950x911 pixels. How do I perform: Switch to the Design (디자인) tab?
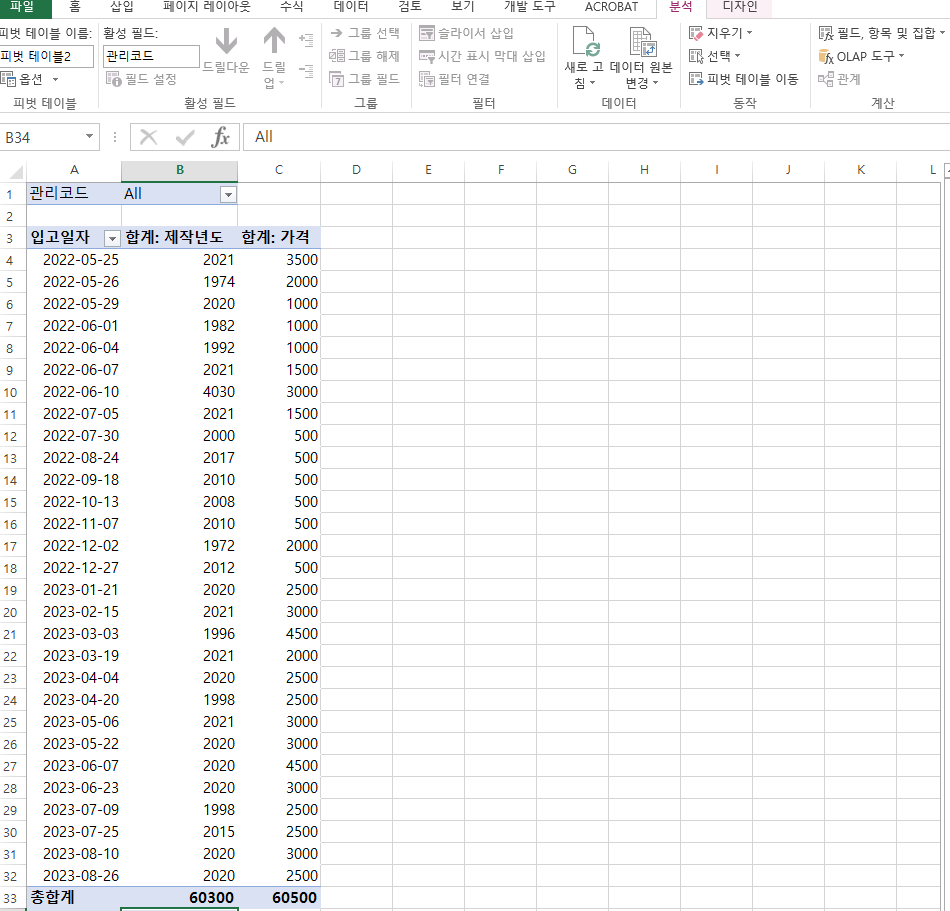[x=739, y=7]
